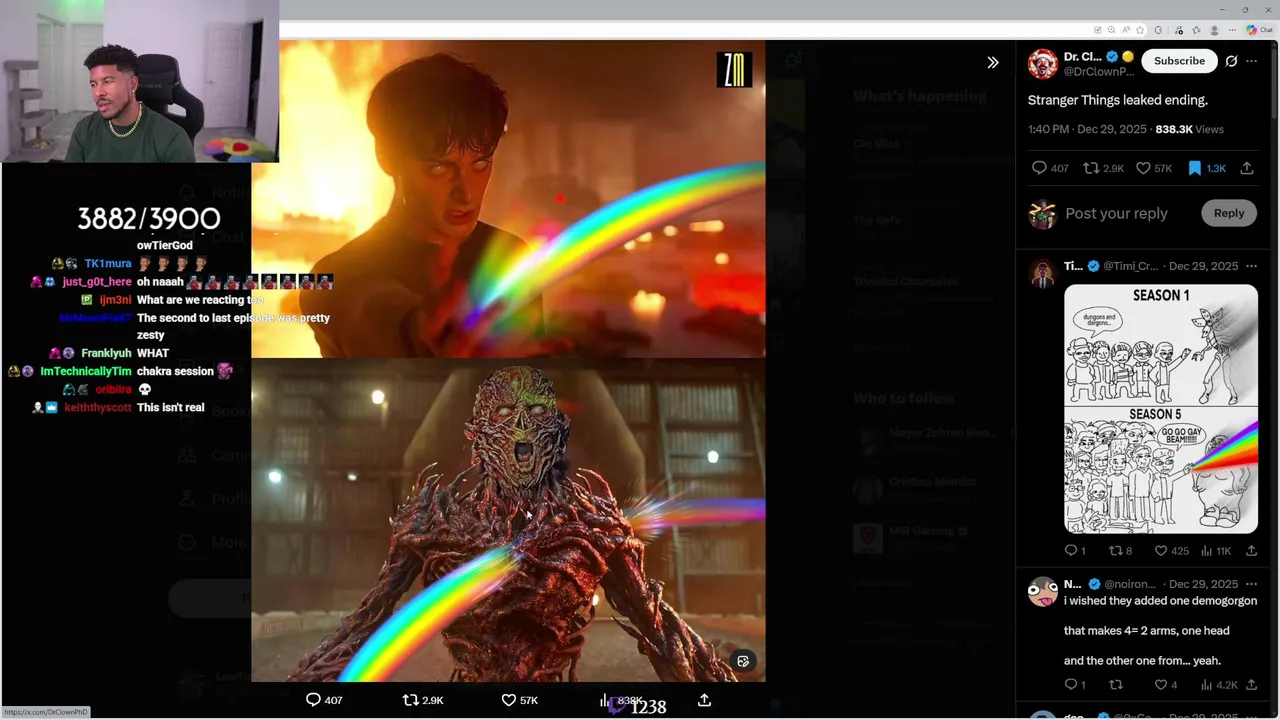Click the Vecna rainbow image in viewer
The height and width of the screenshot is (720, 1280).
[508, 520]
